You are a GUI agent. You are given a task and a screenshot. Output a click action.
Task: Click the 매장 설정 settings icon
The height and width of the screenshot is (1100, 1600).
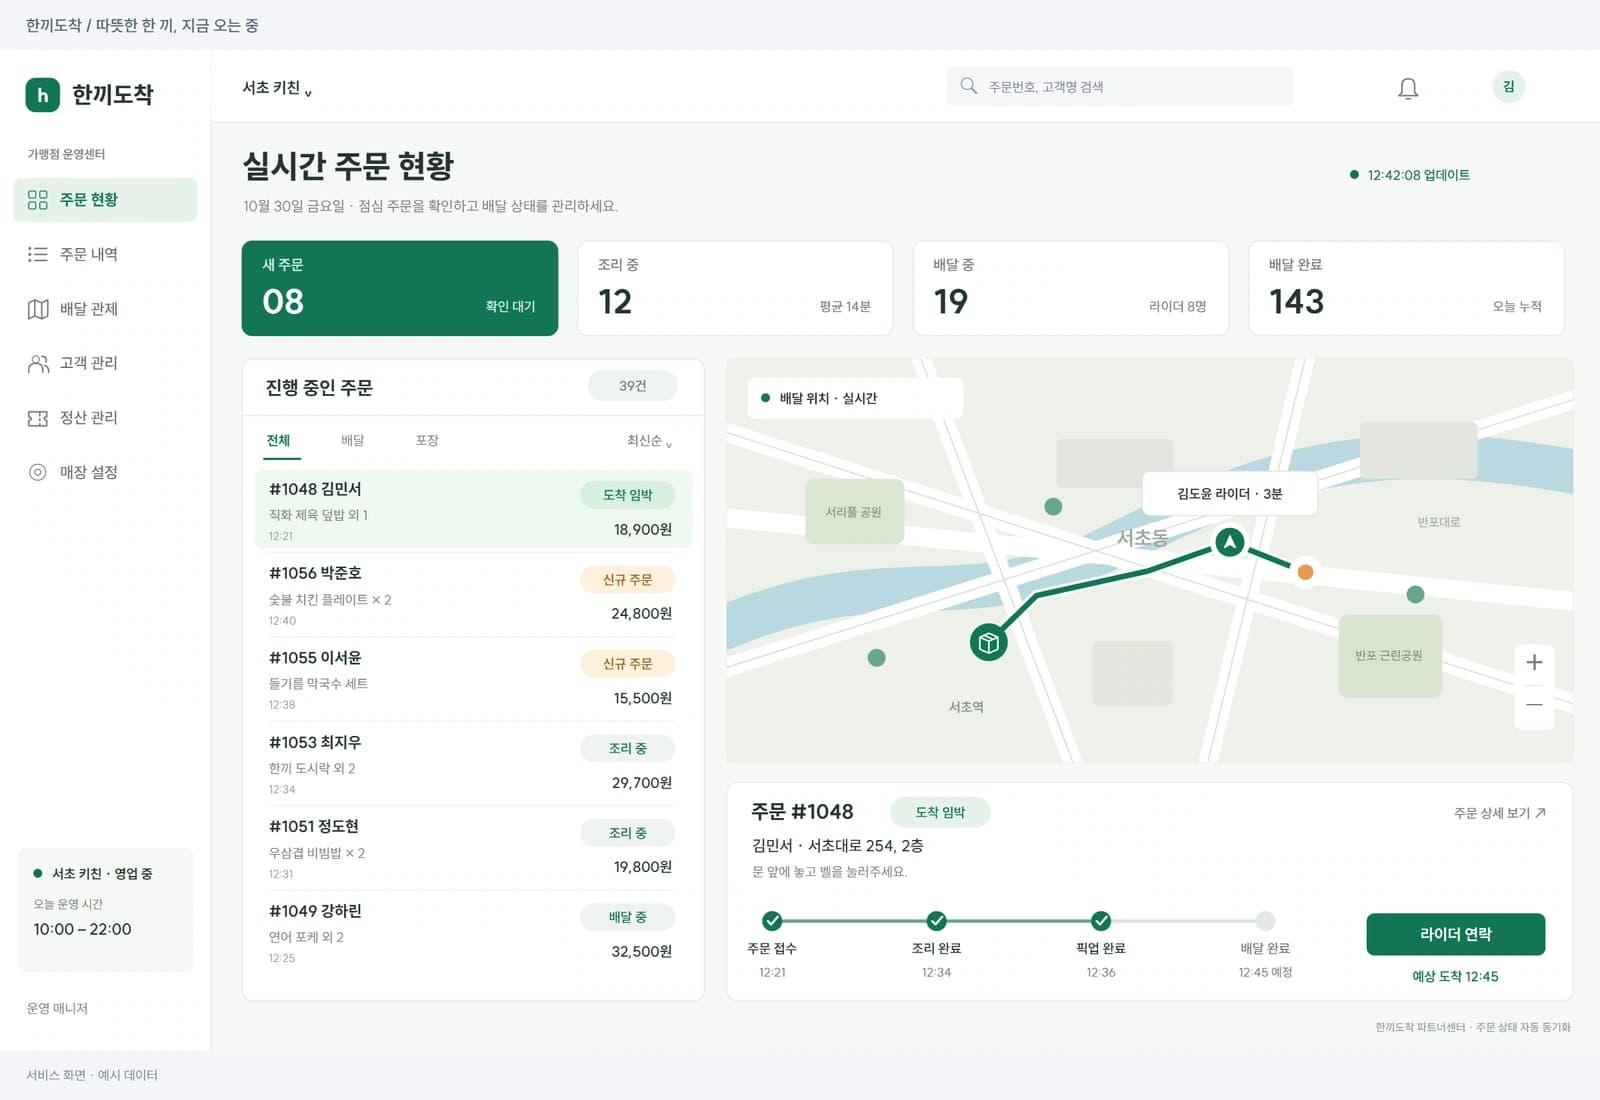point(38,472)
